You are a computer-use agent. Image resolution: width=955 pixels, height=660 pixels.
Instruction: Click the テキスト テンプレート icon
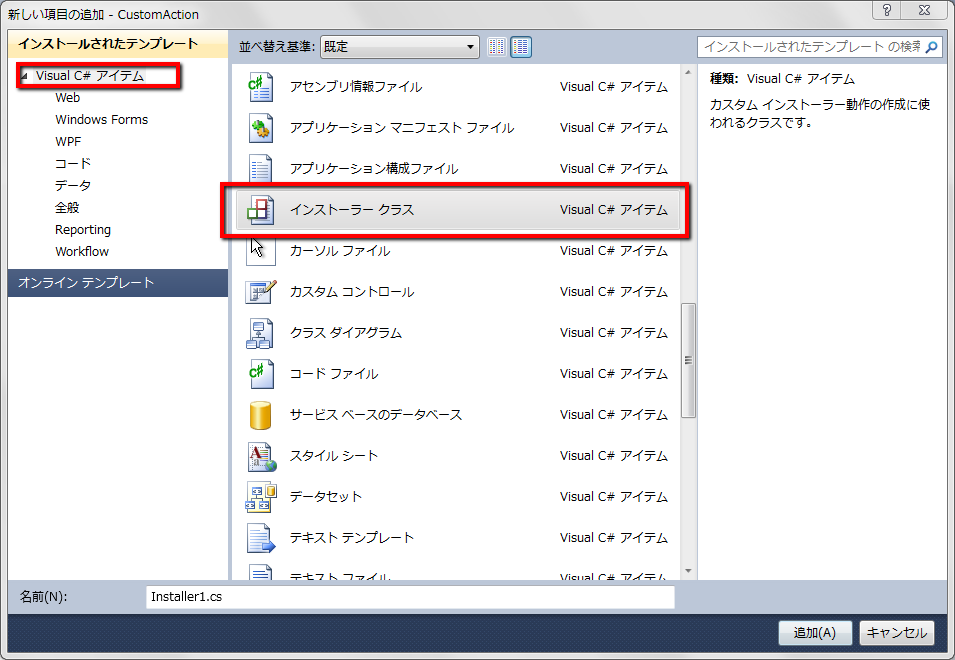pos(261,538)
